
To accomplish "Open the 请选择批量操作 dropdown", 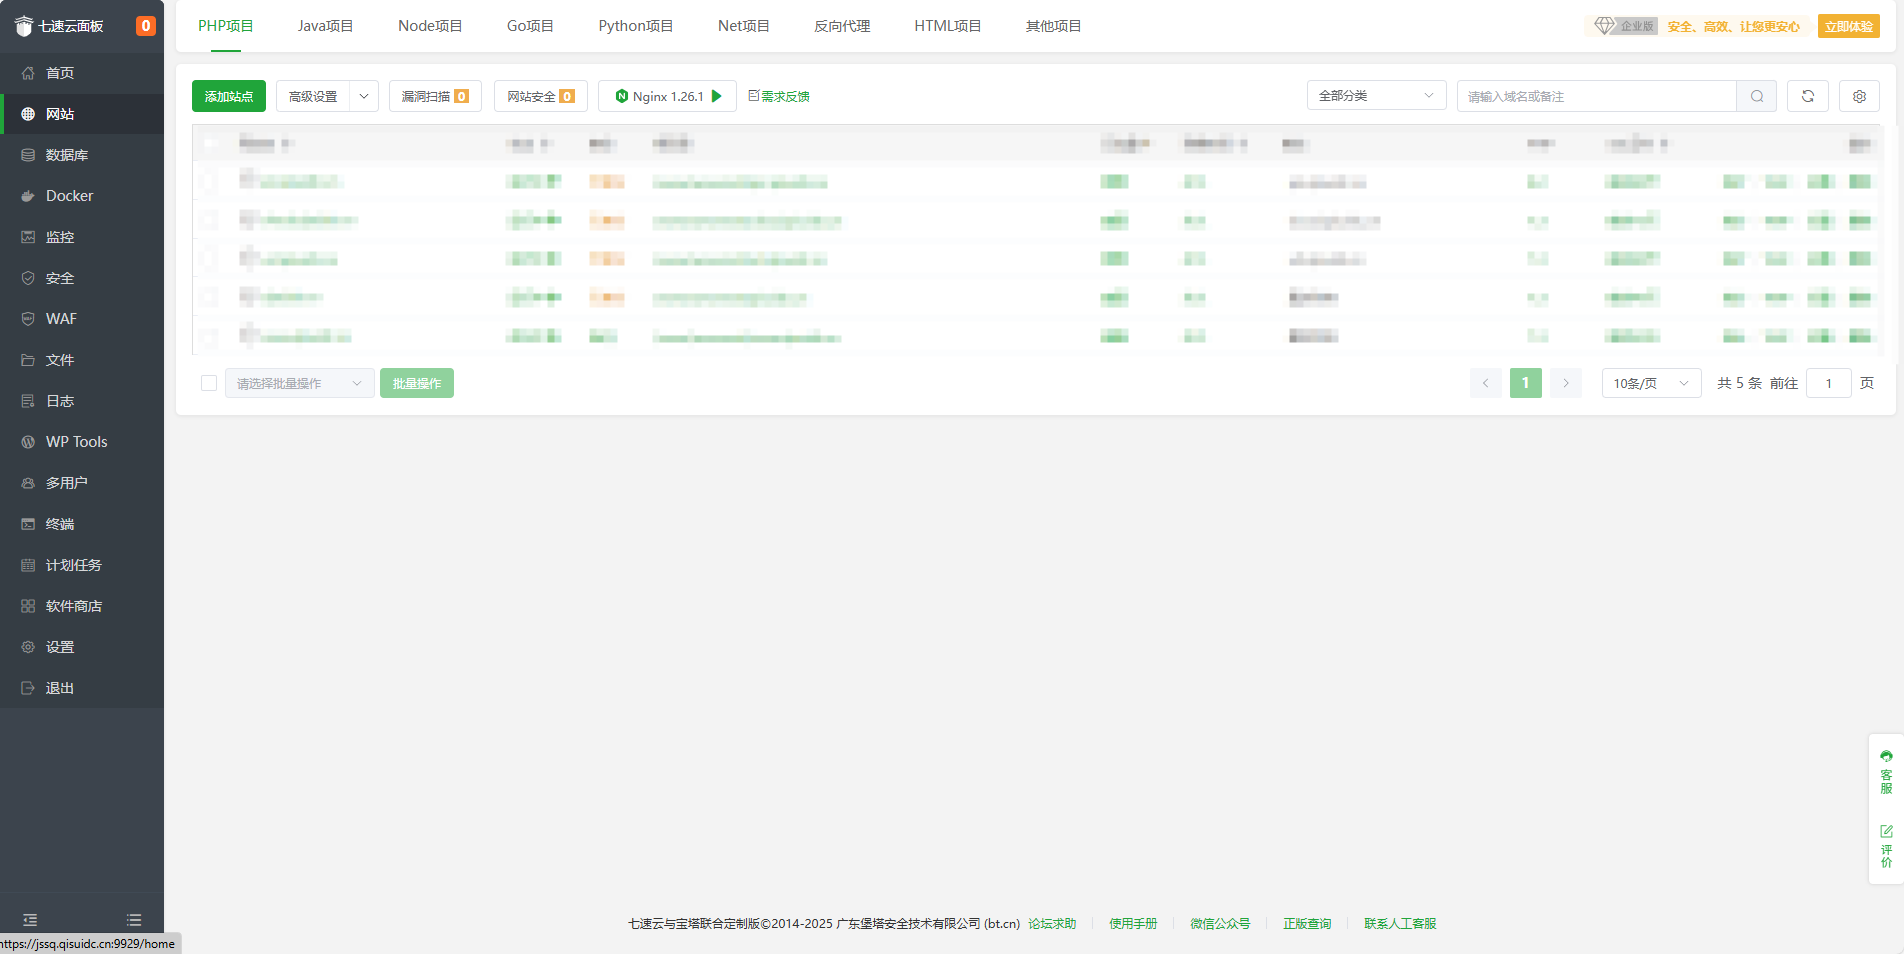I will [299, 383].
